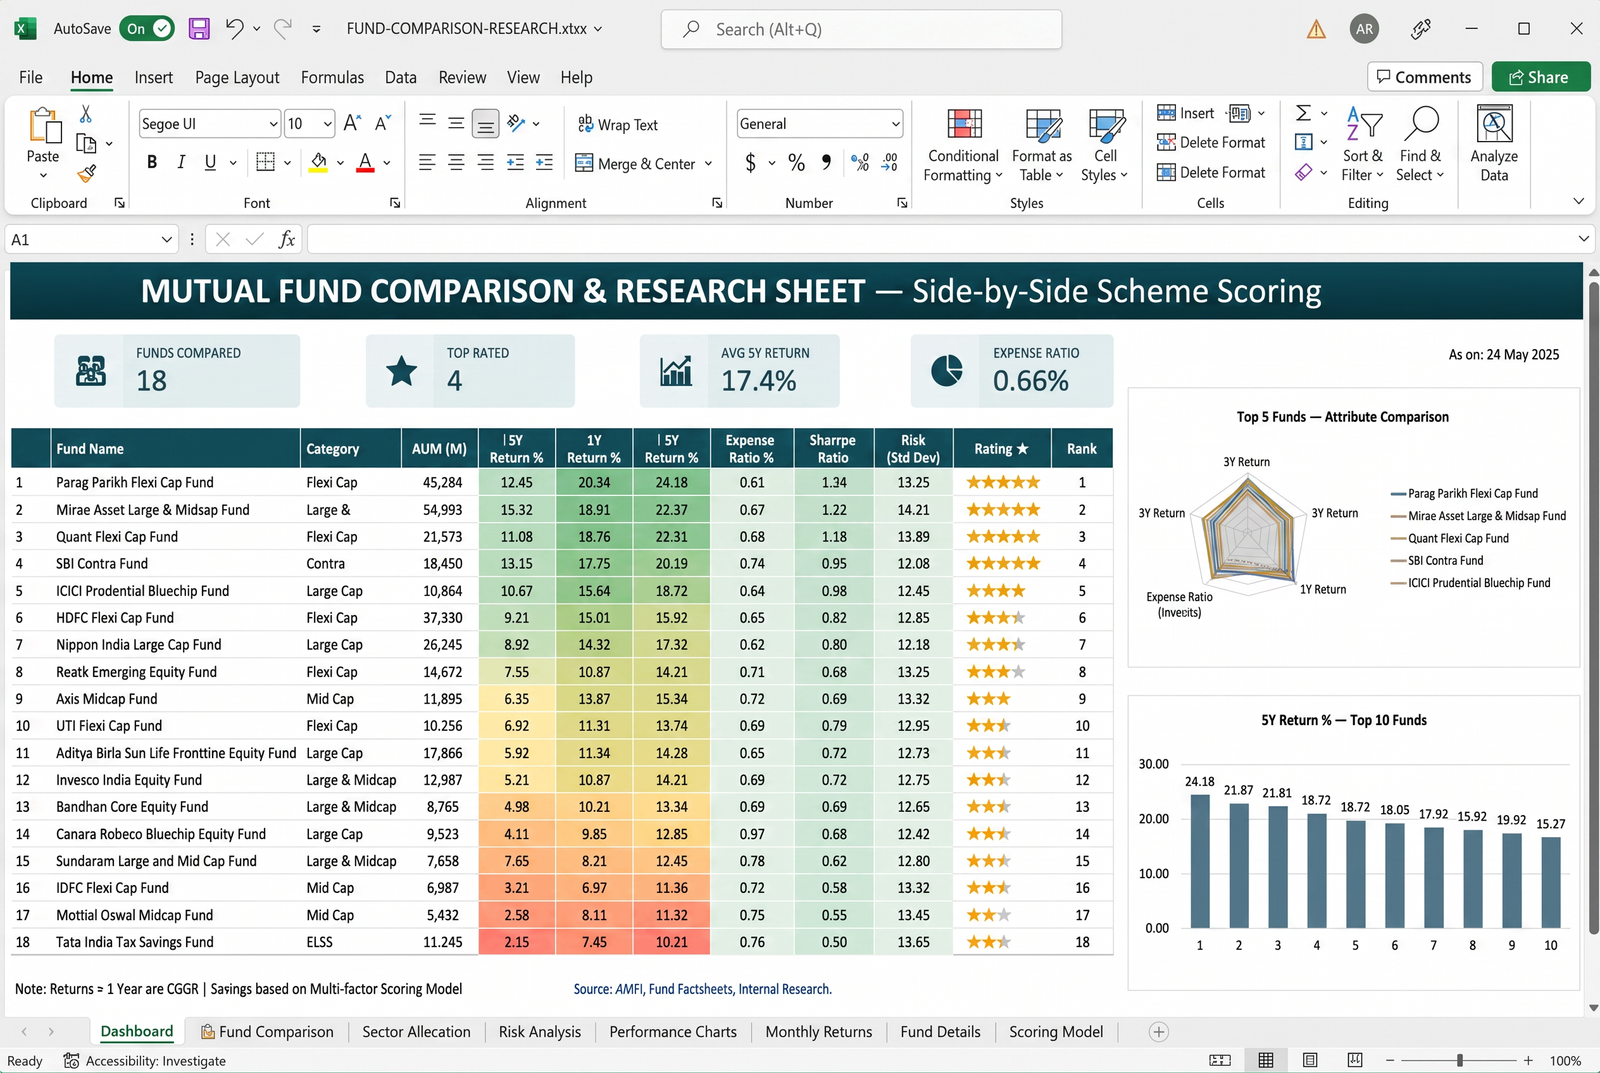
Task: Click the Cut scissors icon
Action: click(86, 114)
